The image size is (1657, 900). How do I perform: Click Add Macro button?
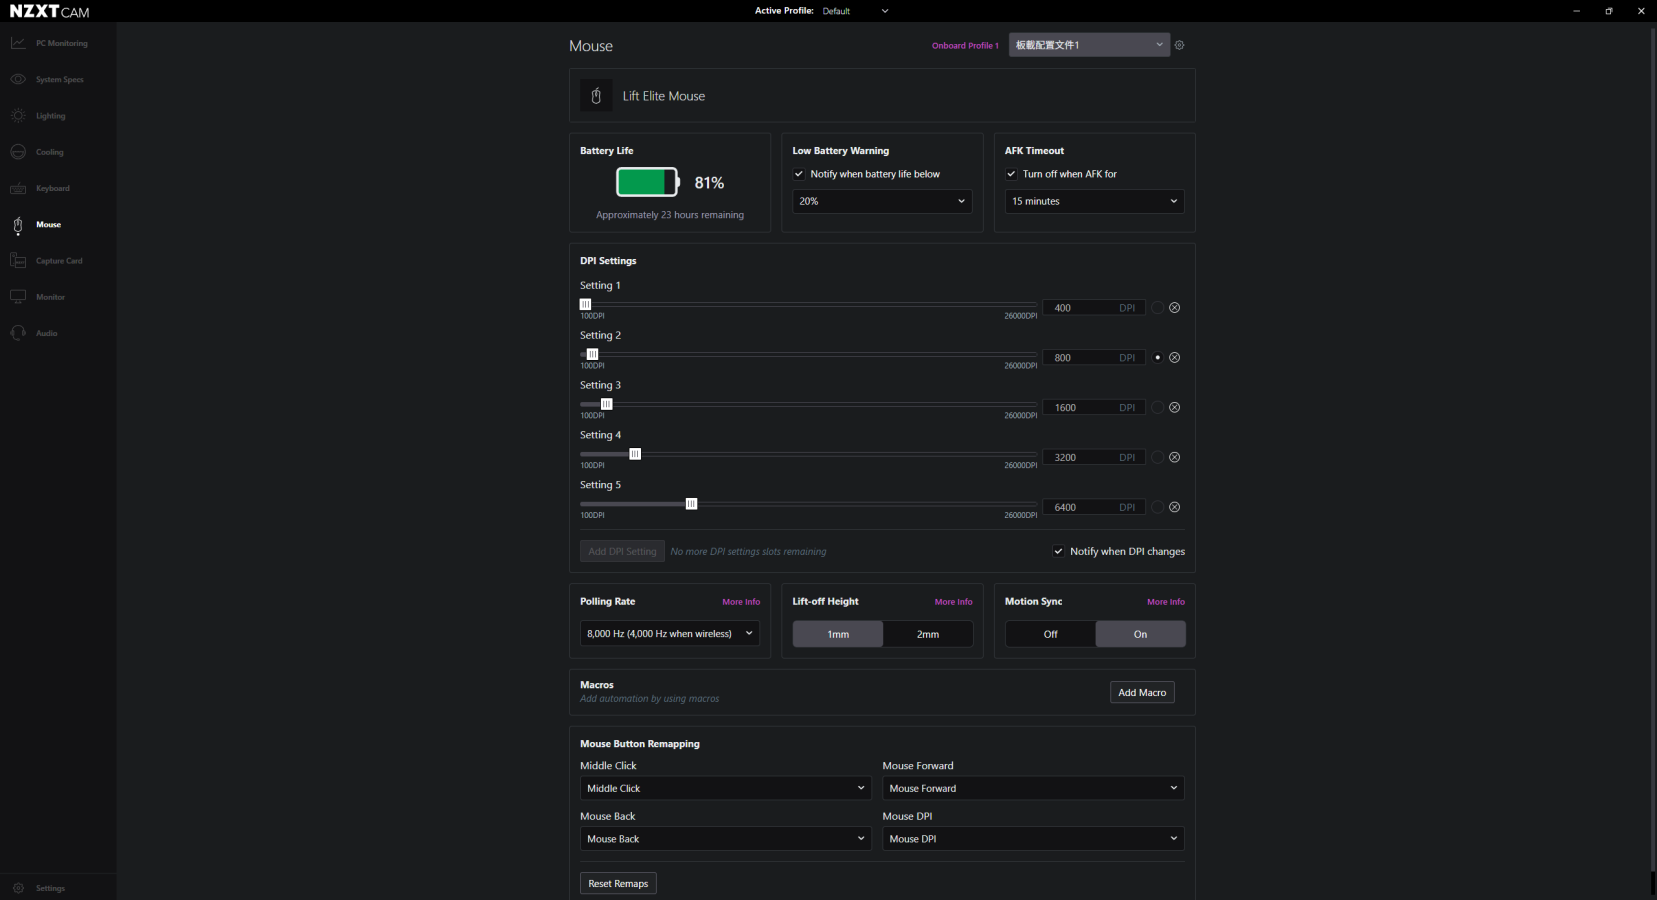pyautogui.click(x=1142, y=692)
